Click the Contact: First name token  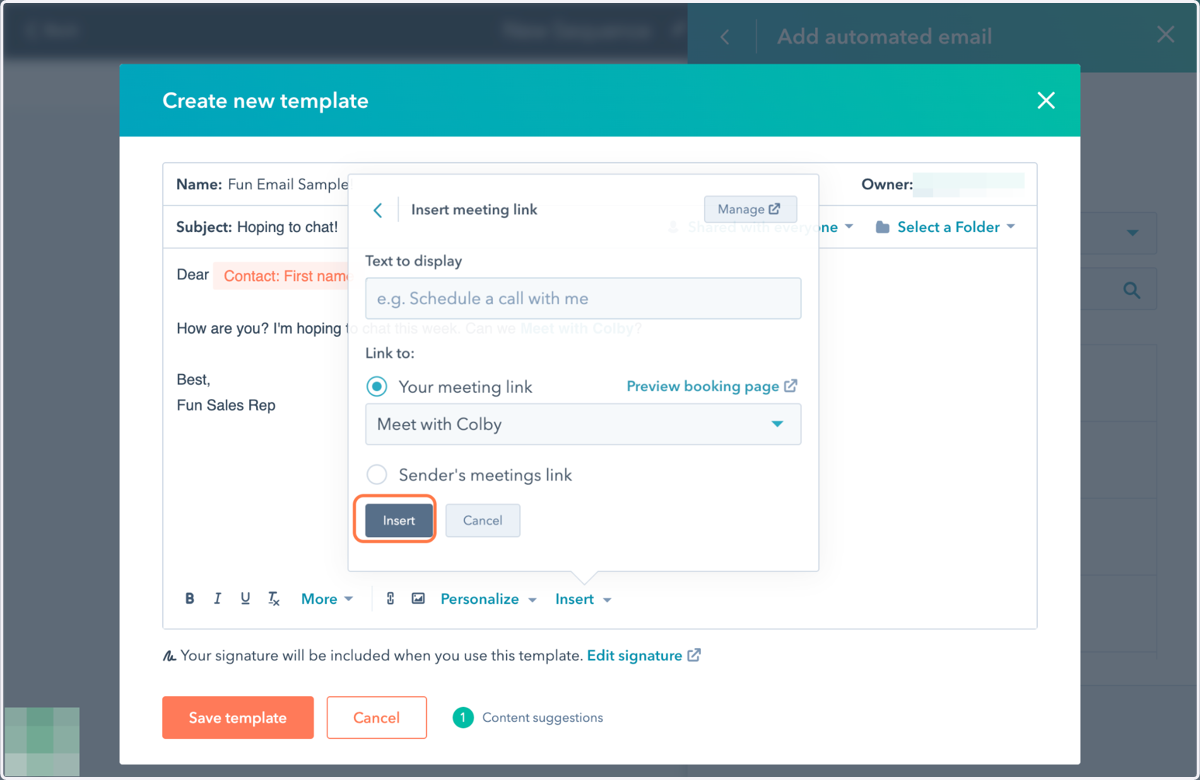[283, 276]
